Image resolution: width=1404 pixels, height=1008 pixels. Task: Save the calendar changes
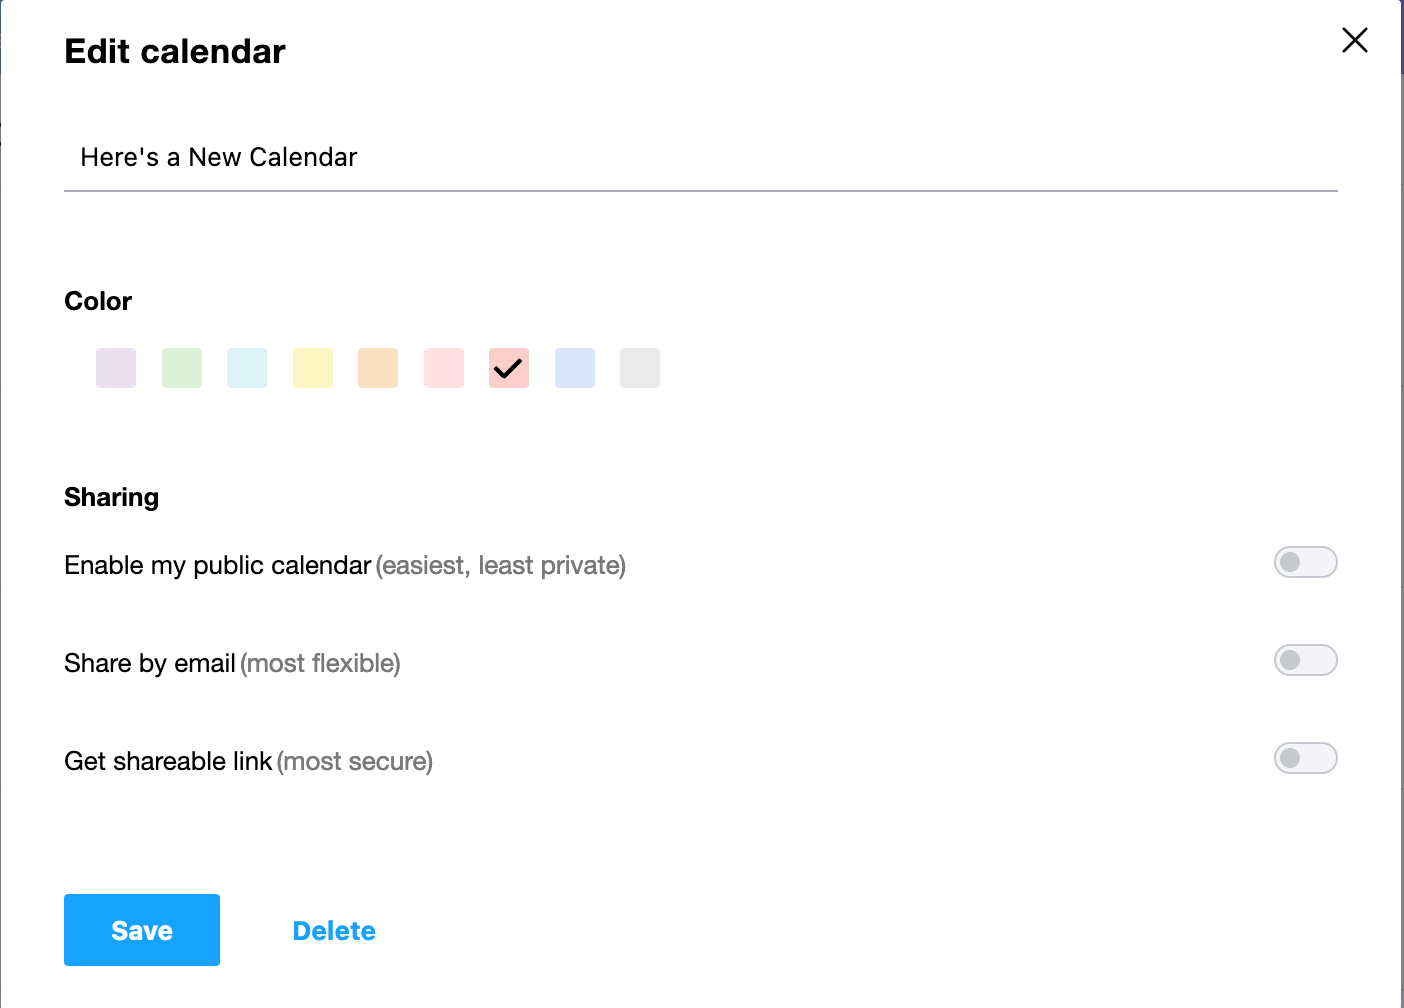pyautogui.click(x=142, y=930)
